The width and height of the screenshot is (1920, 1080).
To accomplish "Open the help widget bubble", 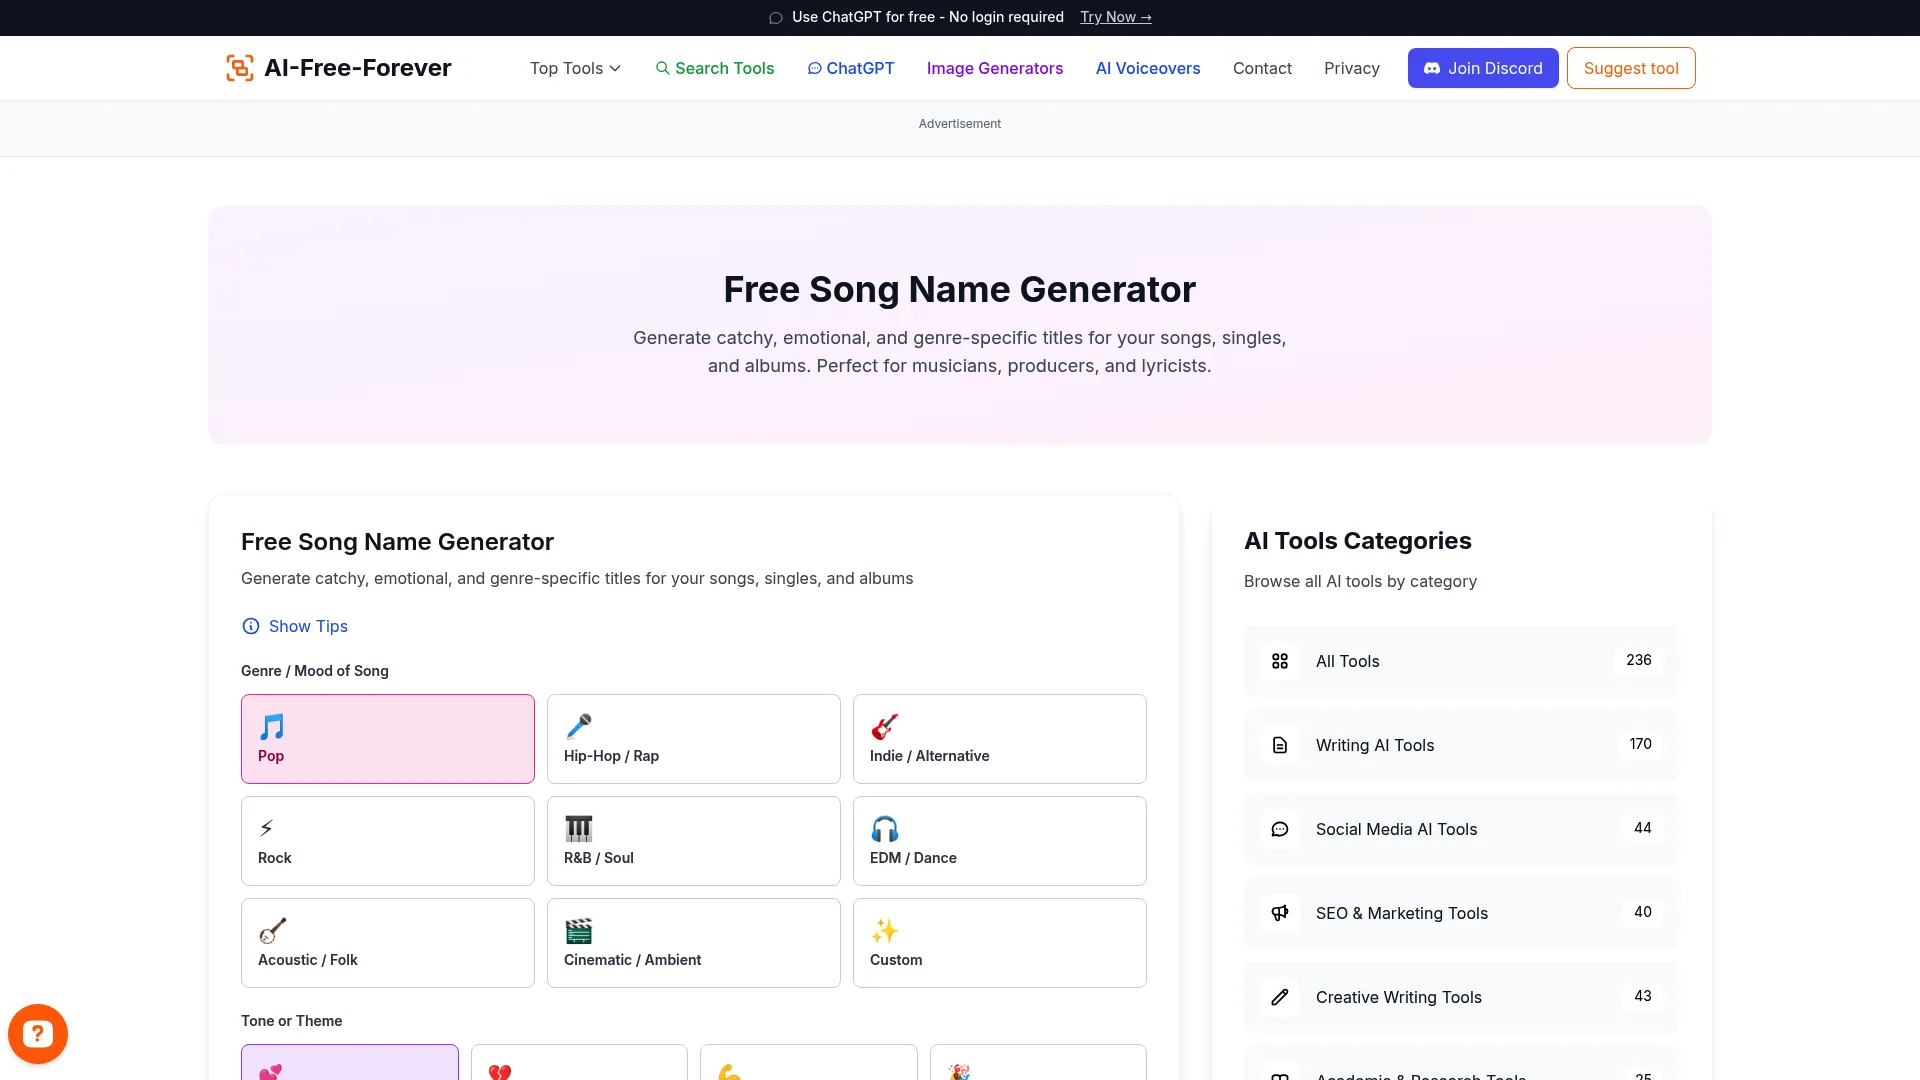I will [38, 1033].
